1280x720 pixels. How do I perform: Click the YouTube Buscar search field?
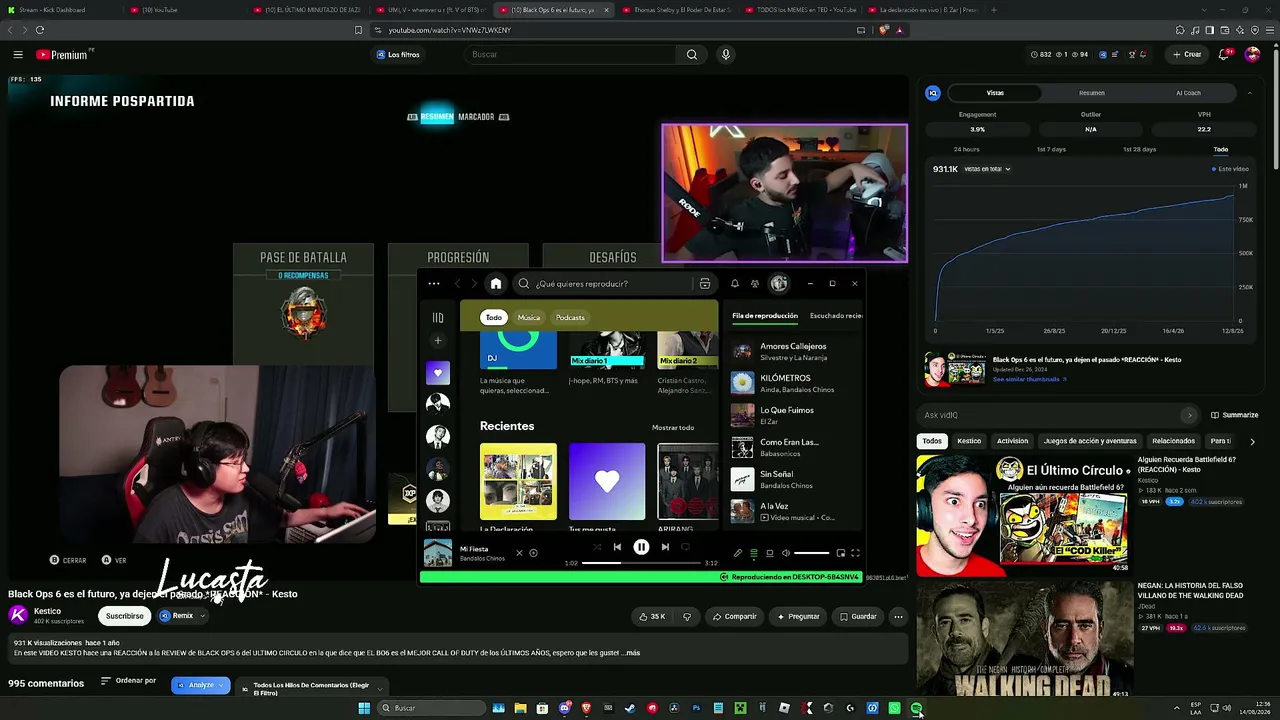pos(572,55)
